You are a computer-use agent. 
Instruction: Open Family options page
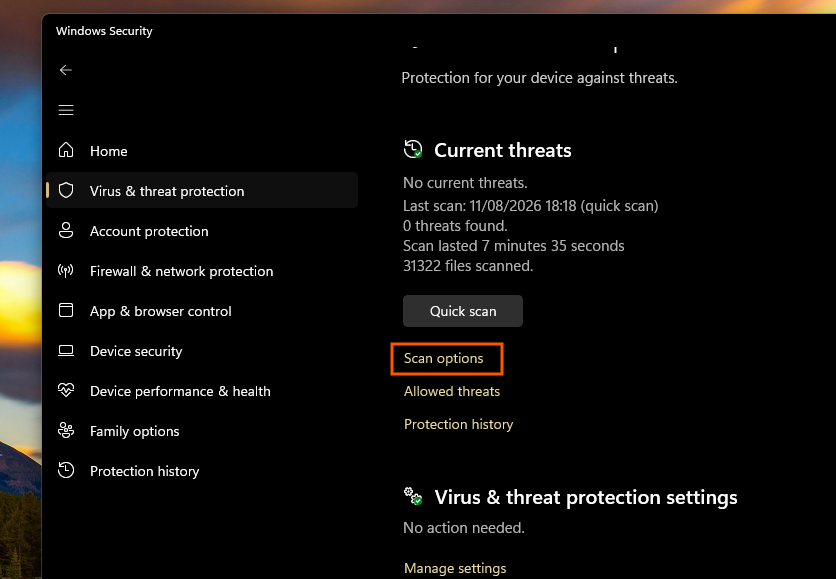(x=202, y=431)
